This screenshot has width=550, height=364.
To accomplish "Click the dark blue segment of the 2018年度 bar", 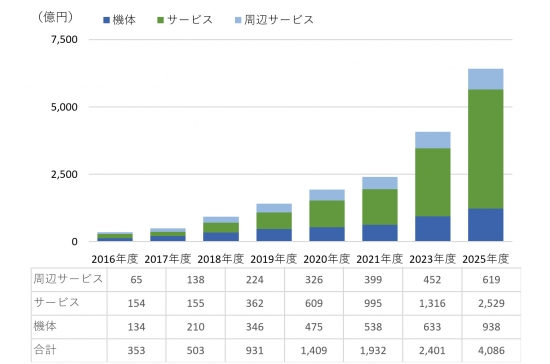I will click(x=221, y=237).
